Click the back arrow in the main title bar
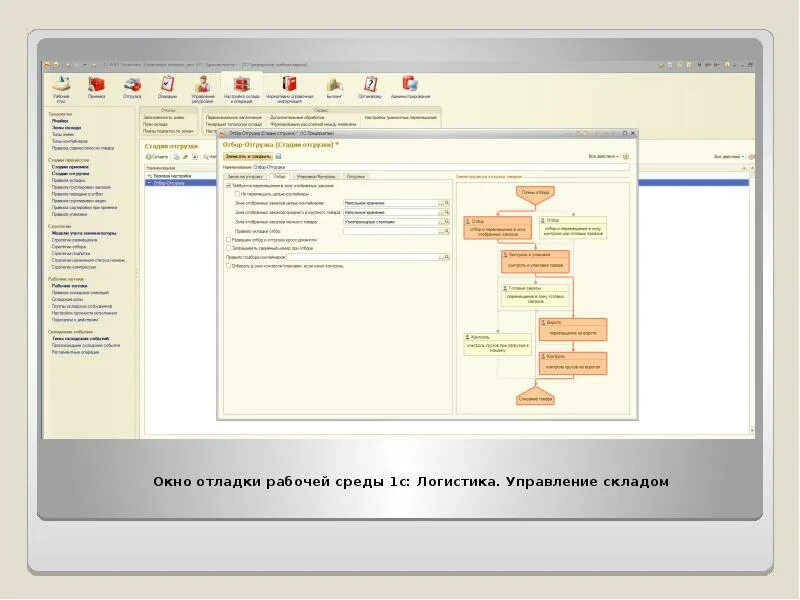Image resolution: width=800 pixels, height=600 pixels. coord(67,65)
